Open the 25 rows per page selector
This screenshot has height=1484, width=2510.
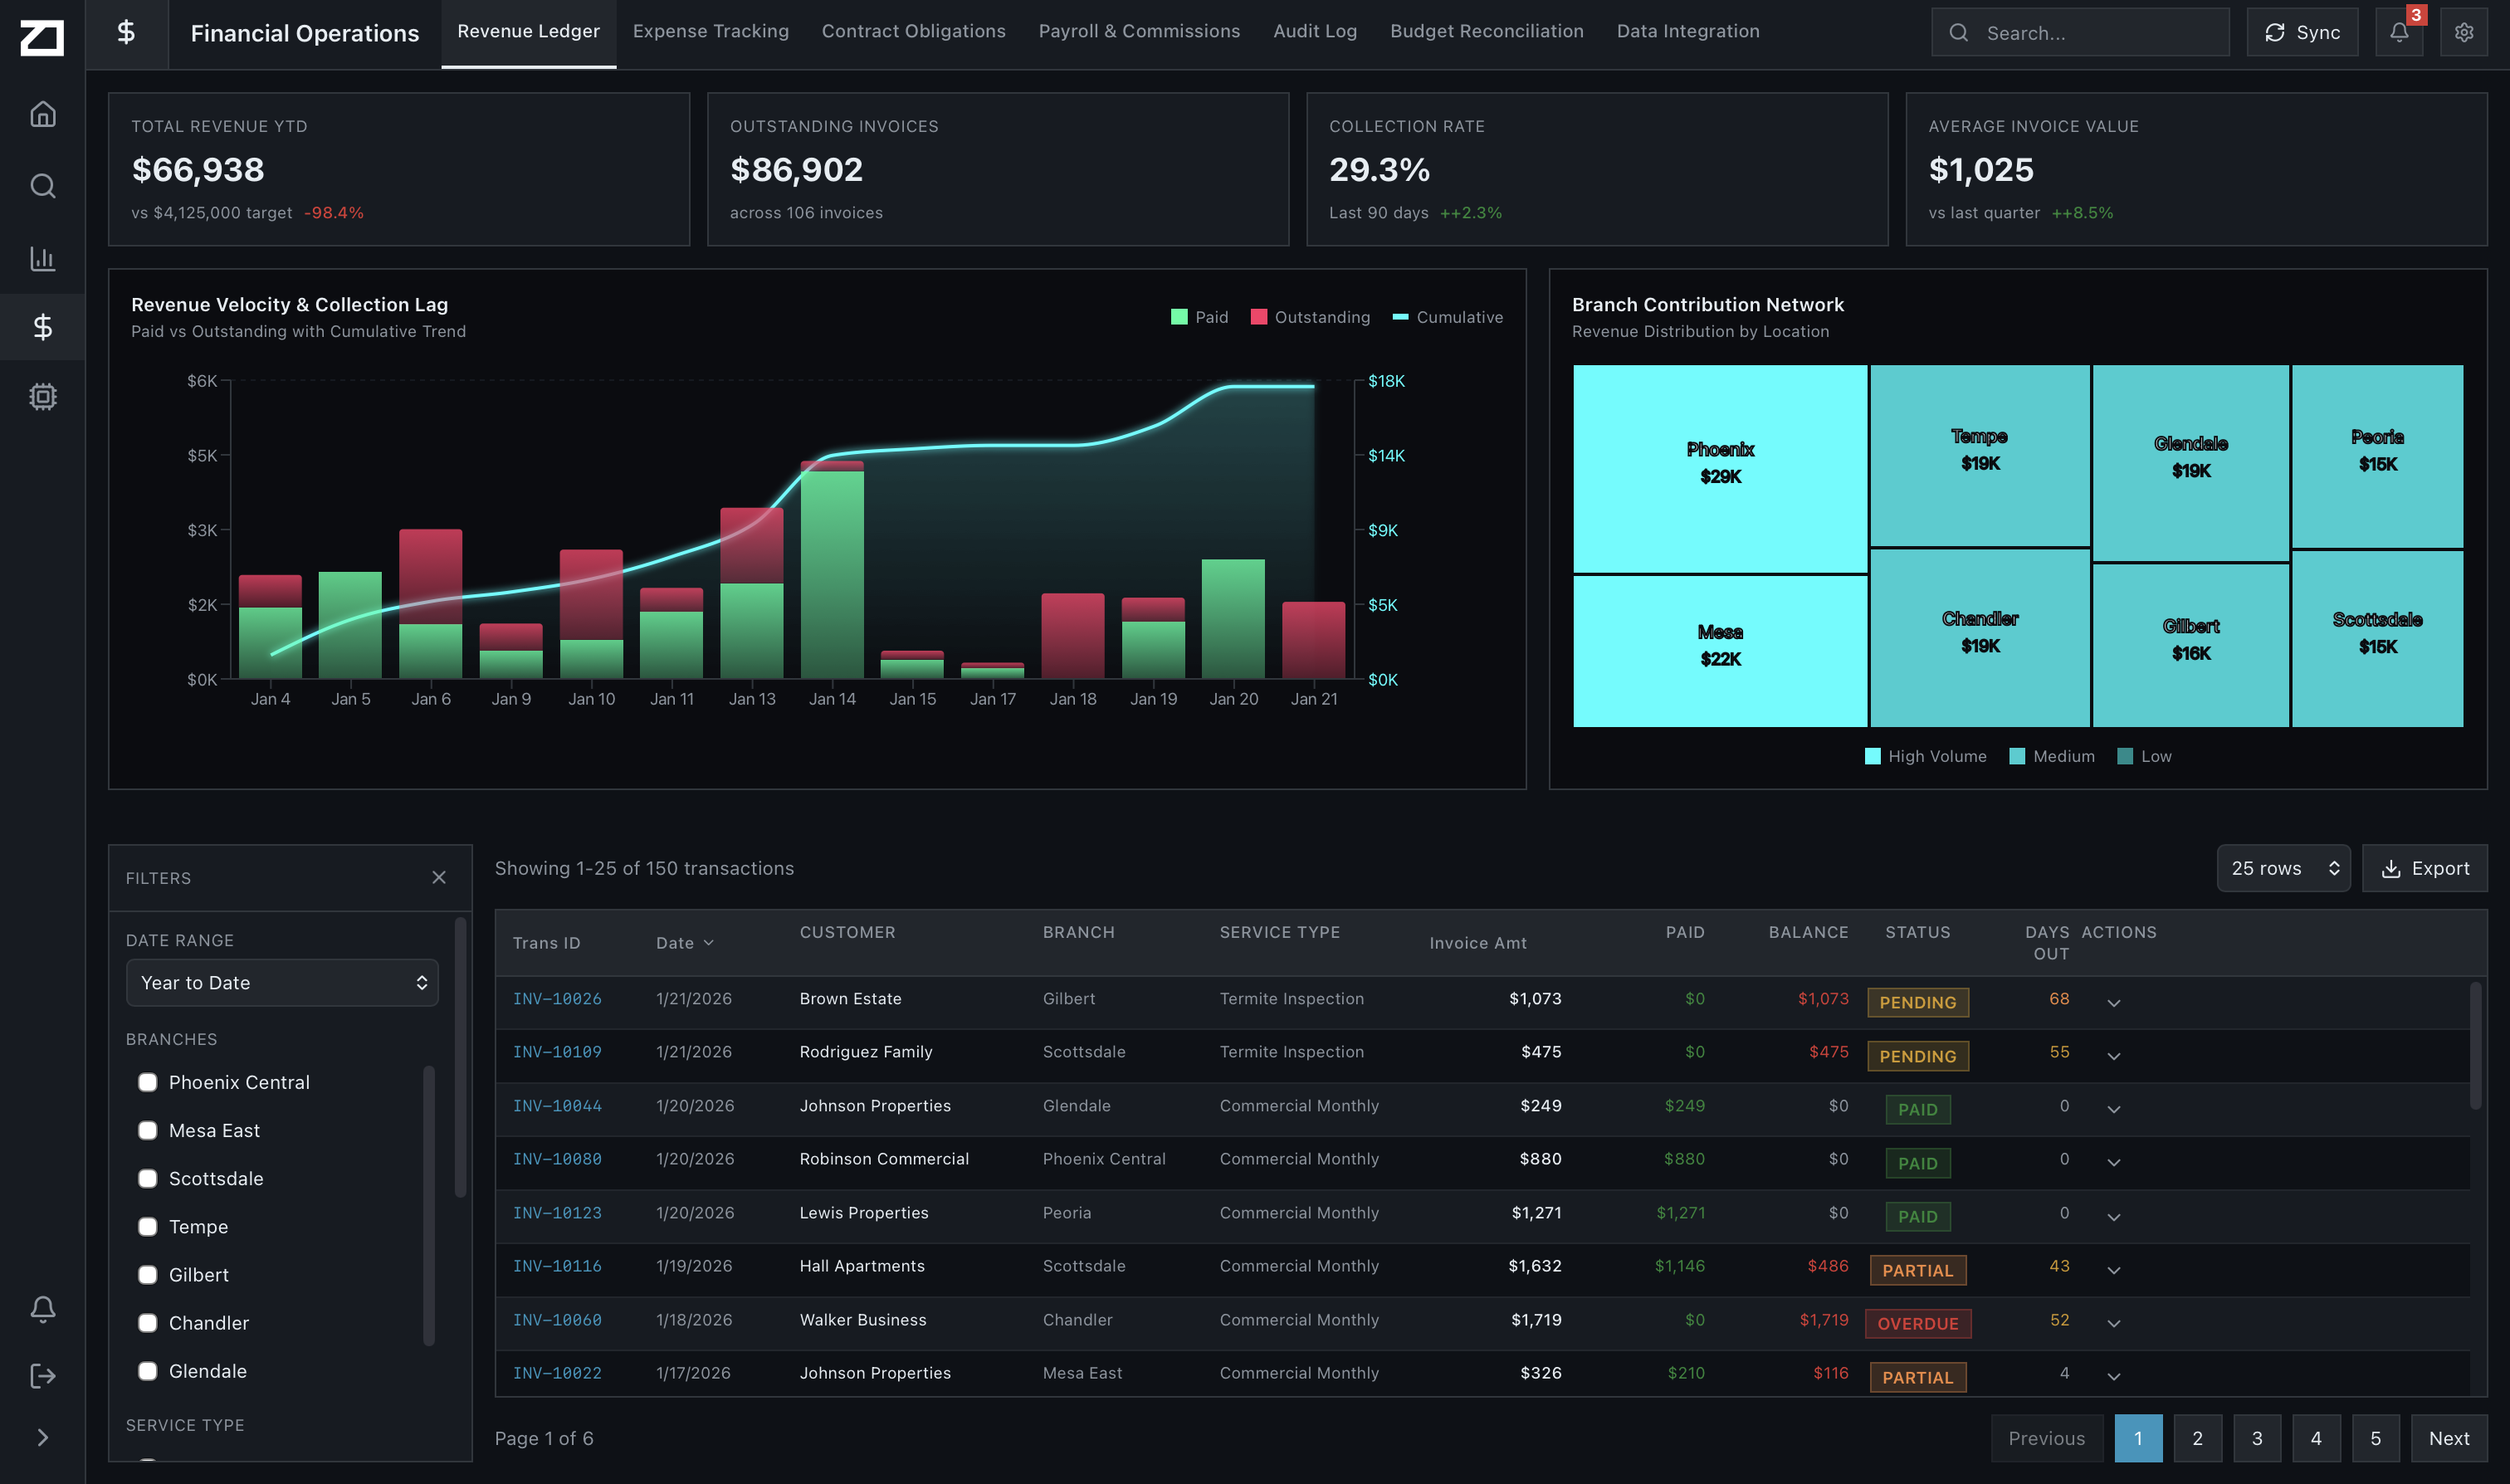(x=2283, y=868)
